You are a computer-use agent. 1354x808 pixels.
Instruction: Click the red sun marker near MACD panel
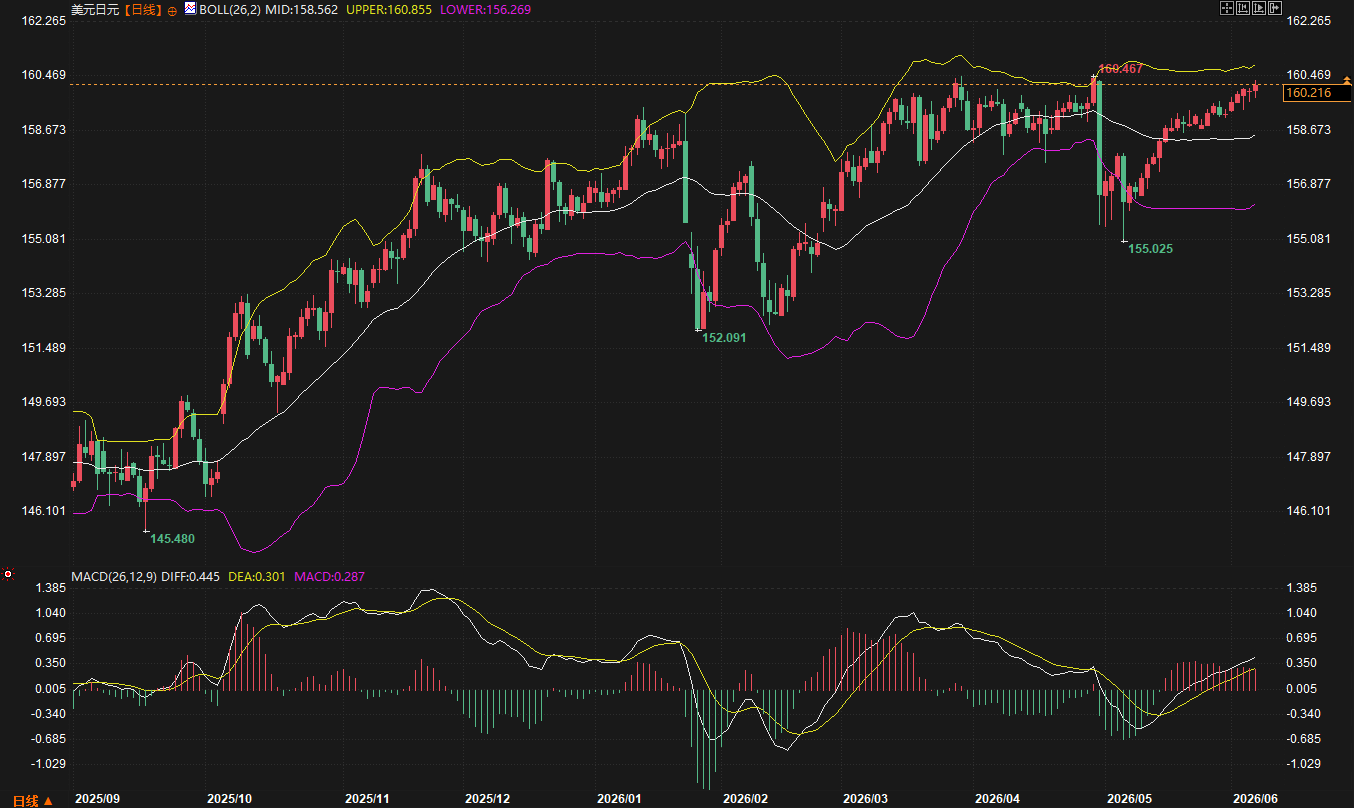point(8,575)
